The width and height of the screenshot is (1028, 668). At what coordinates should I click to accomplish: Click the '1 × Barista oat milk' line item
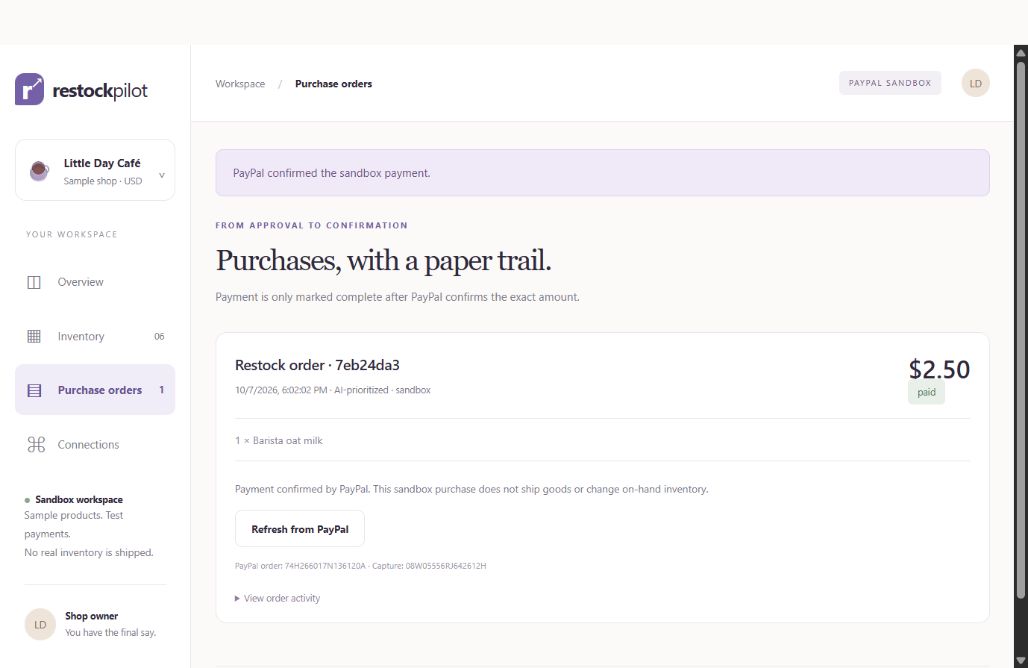(x=279, y=441)
